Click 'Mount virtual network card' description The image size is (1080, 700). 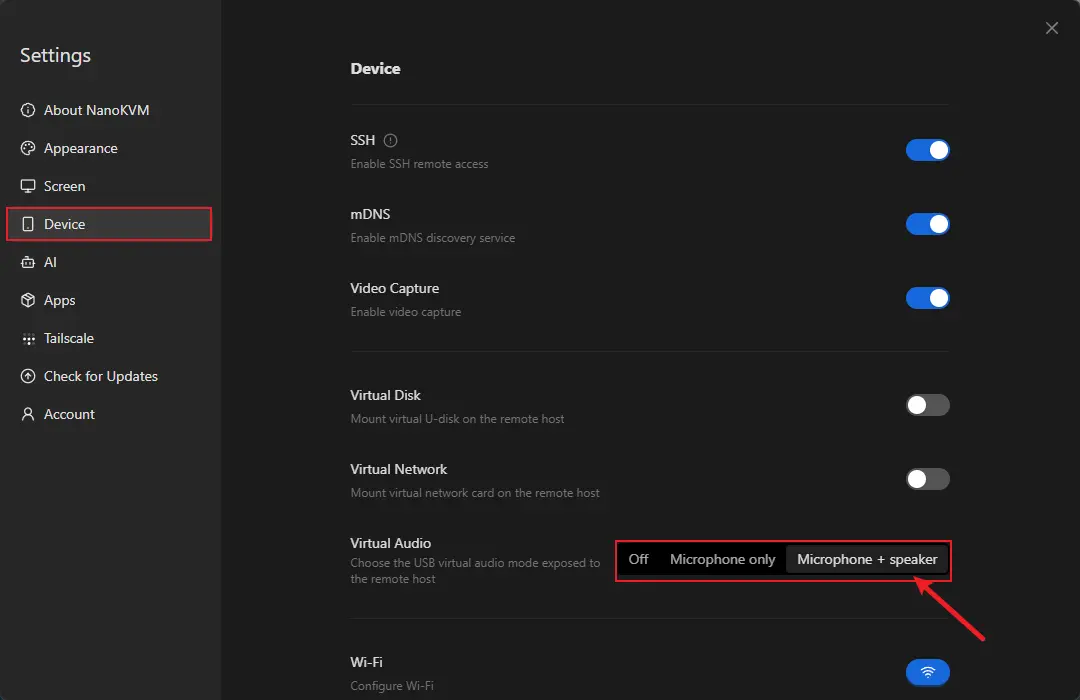(x=475, y=493)
